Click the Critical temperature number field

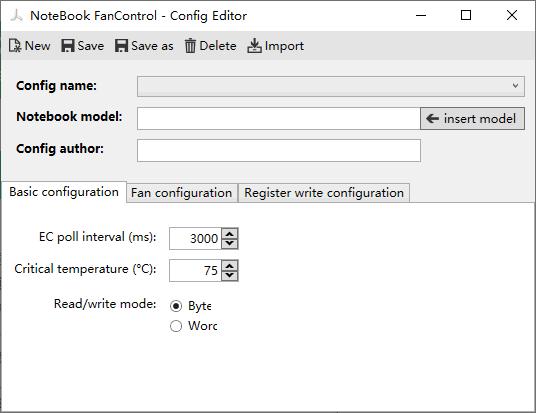click(196, 270)
